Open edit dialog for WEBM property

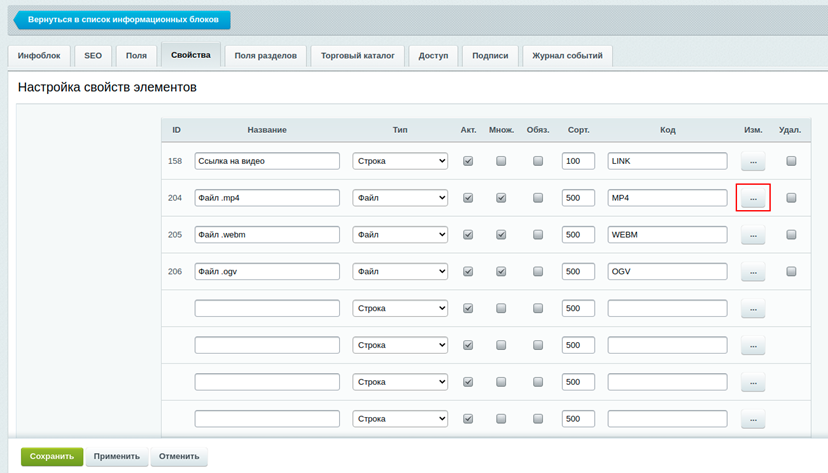click(752, 235)
